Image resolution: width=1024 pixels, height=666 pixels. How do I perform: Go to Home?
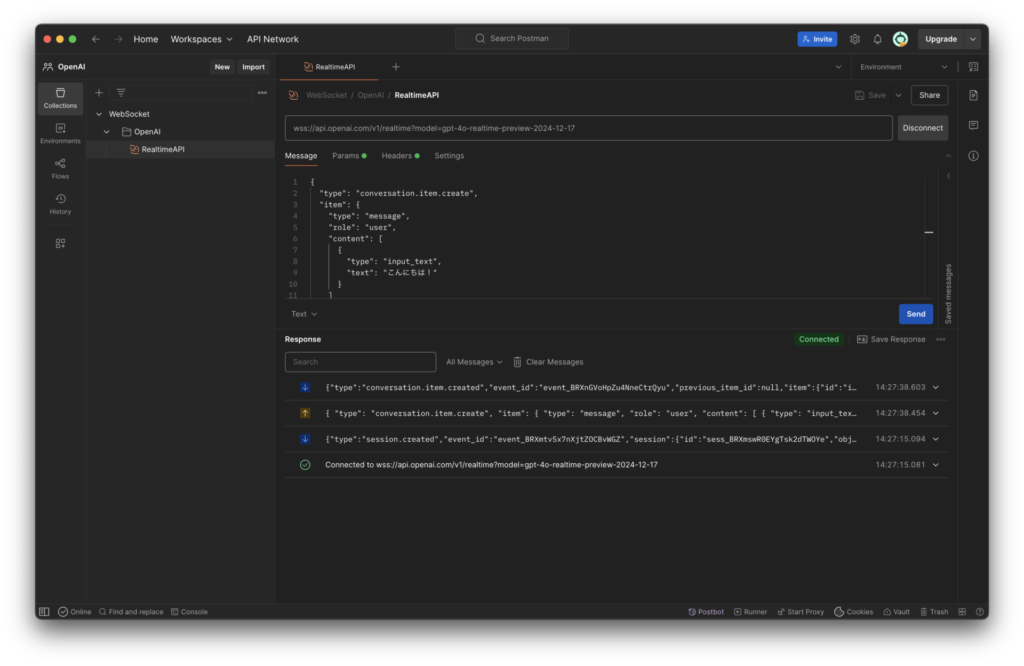(146, 39)
